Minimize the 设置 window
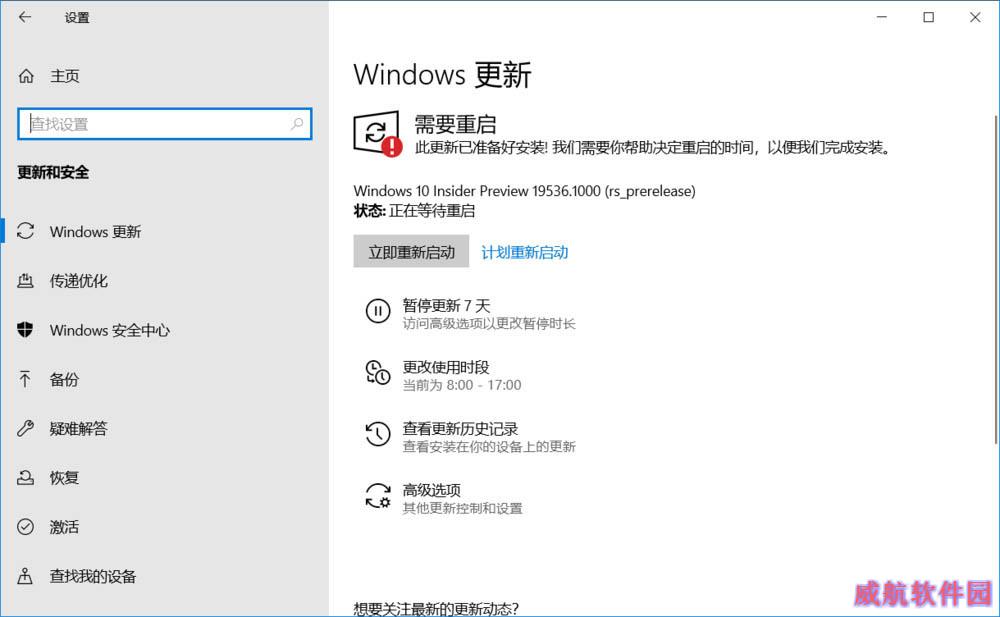 (x=882, y=17)
